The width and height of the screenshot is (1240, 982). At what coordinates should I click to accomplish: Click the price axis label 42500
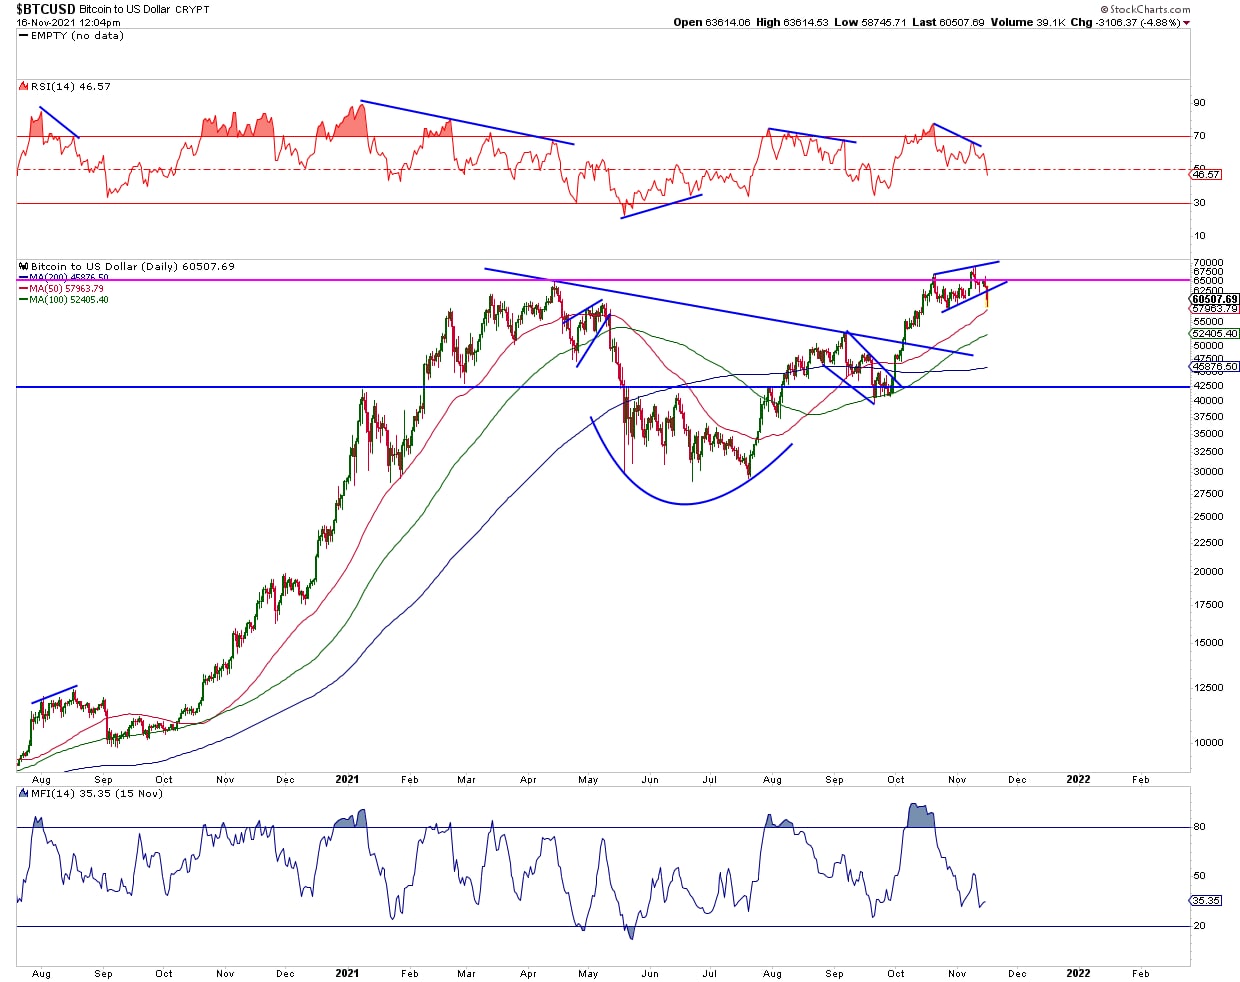click(1208, 386)
